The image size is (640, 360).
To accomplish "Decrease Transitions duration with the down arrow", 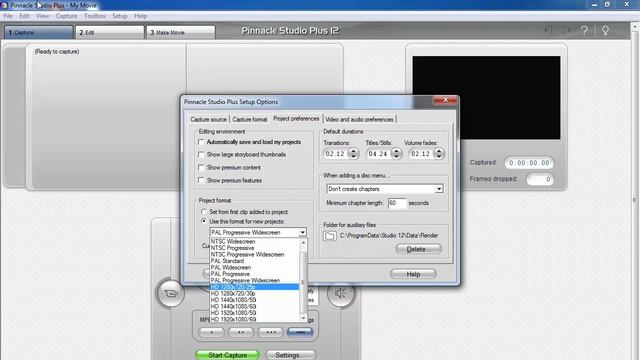I will tap(353, 157).
